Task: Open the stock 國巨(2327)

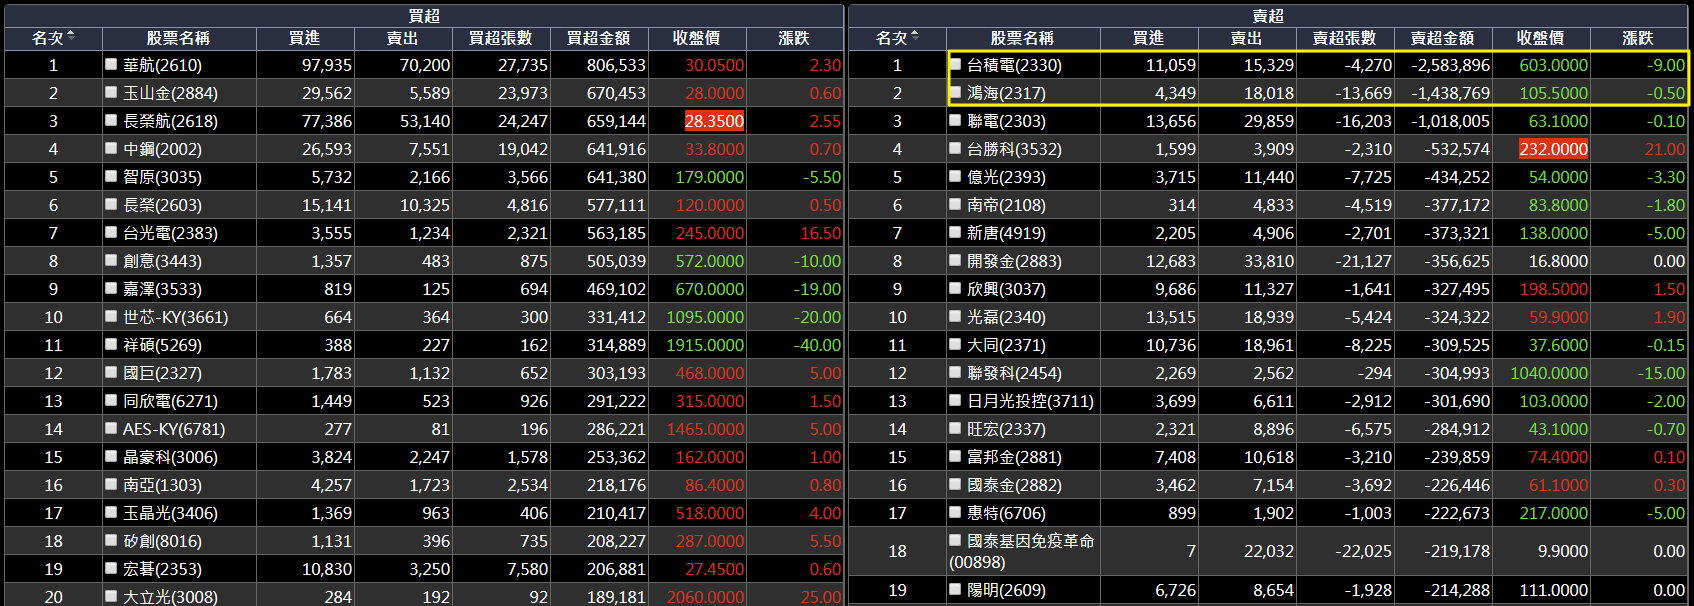Action: click(x=162, y=373)
